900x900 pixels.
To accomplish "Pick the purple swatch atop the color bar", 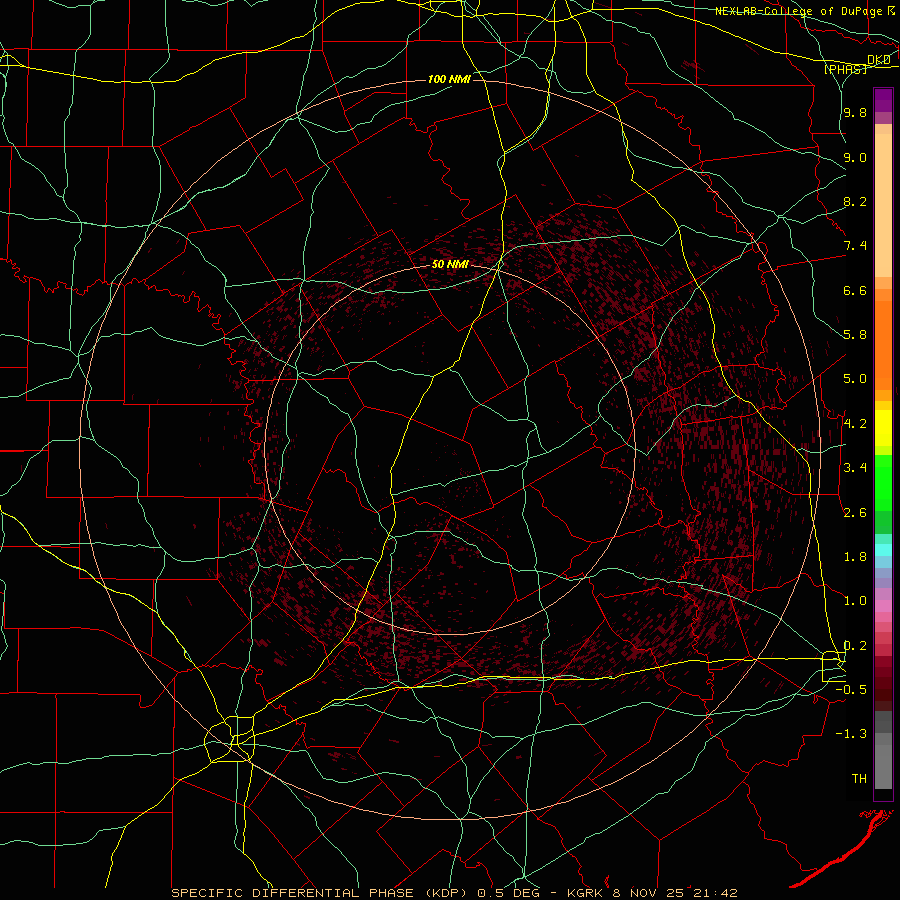I will pyautogui.click(x=883, y=100).
